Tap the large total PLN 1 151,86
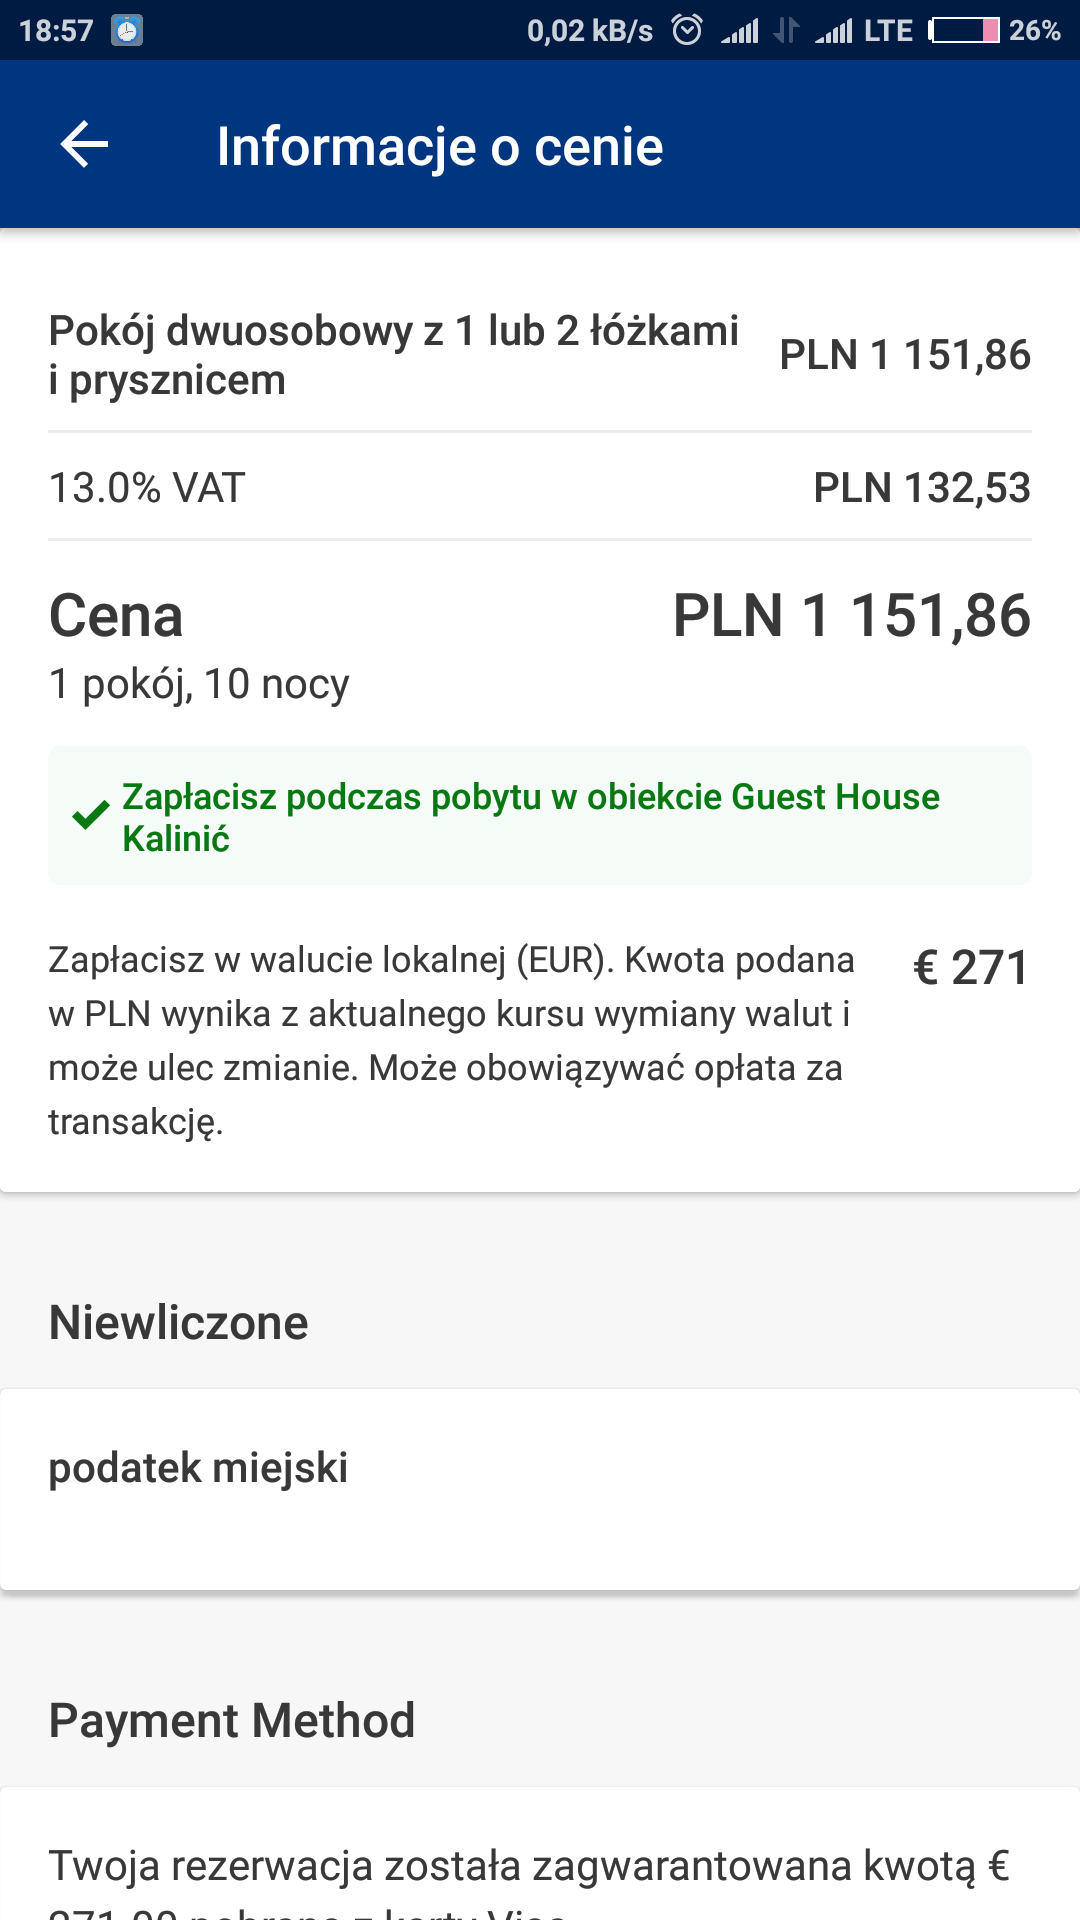1080x1920 pixels. point(851,615)
